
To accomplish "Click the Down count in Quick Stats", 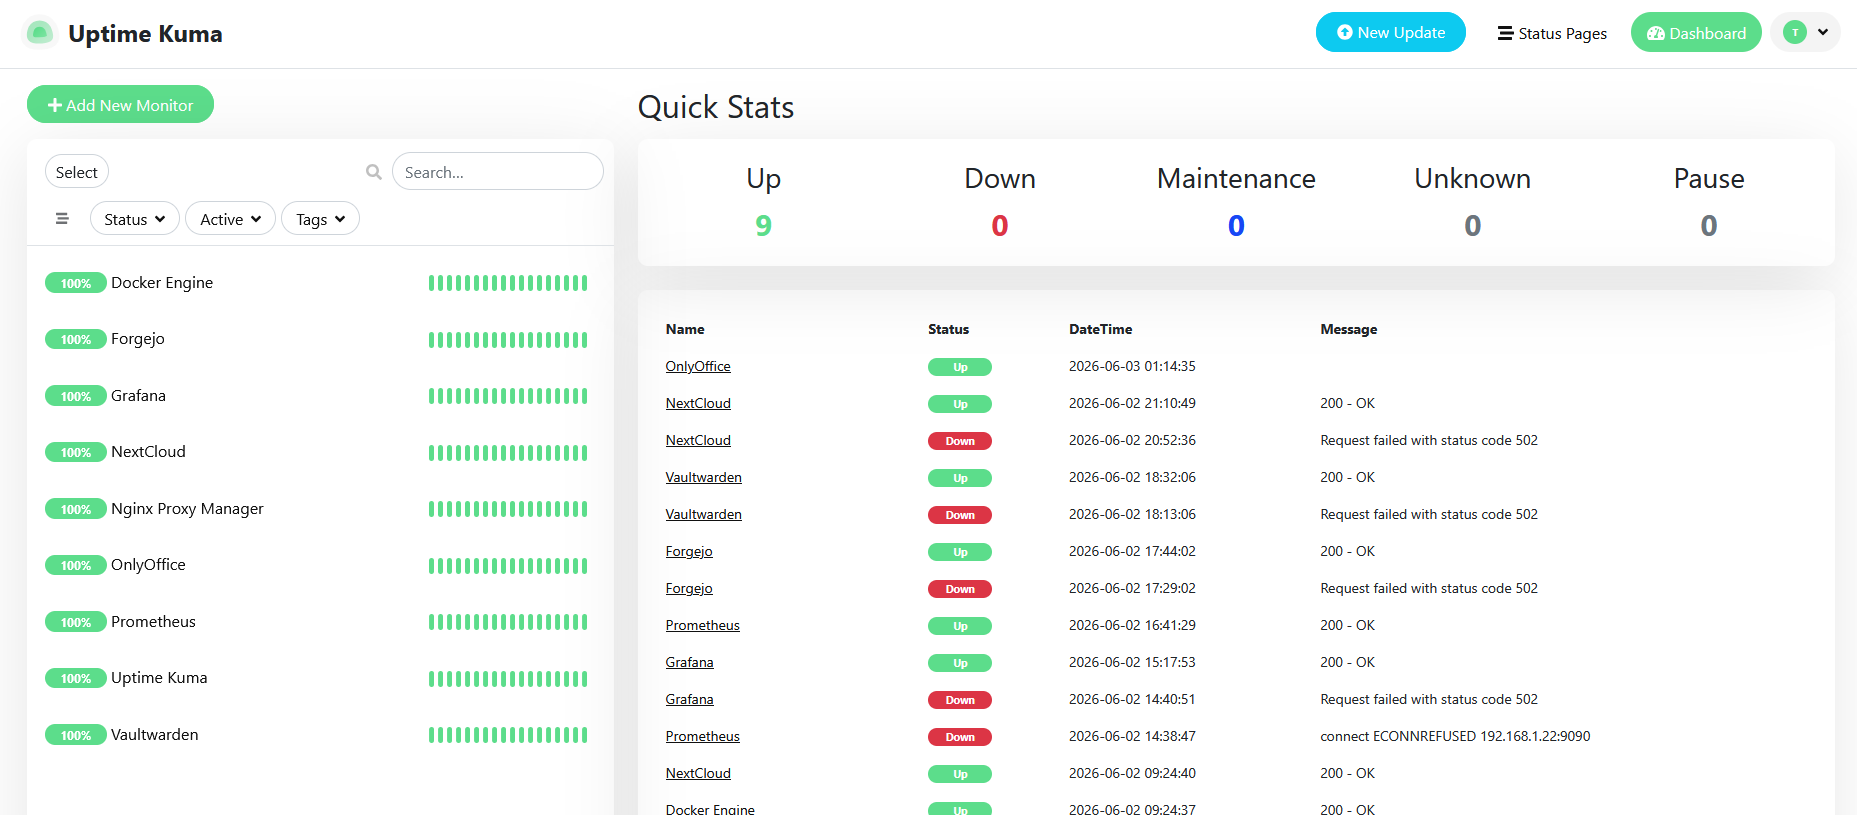I will click(x=1000, y=226).
